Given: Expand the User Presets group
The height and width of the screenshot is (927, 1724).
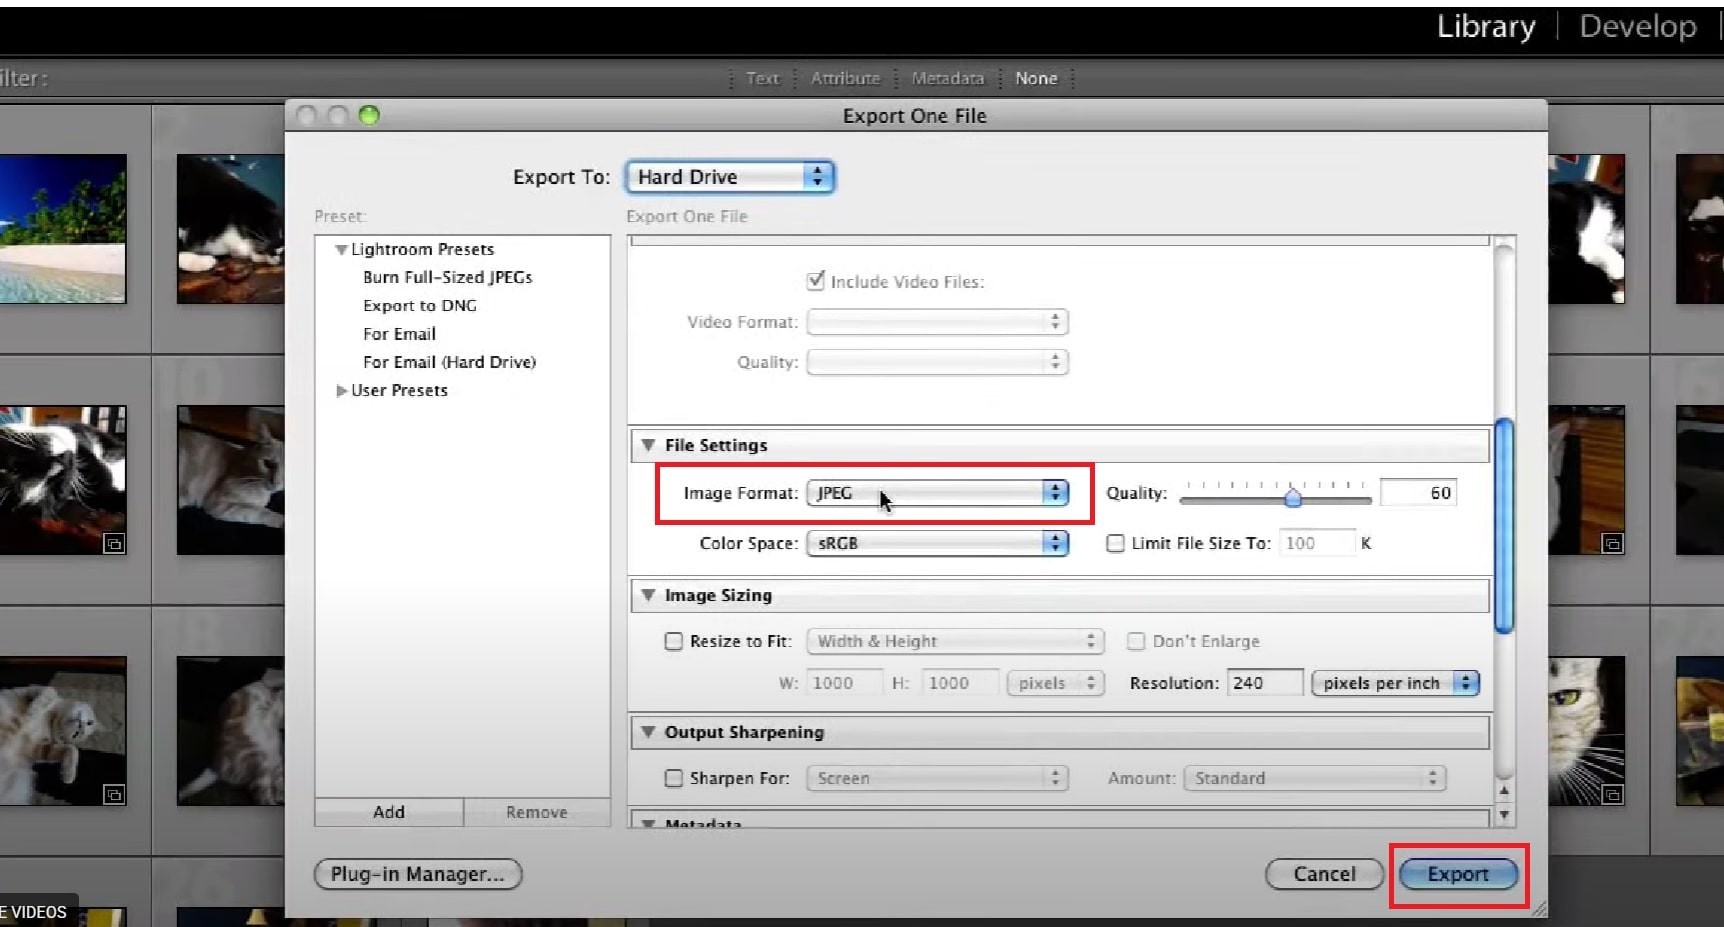Looking at the screenshot, I should 341,391.
